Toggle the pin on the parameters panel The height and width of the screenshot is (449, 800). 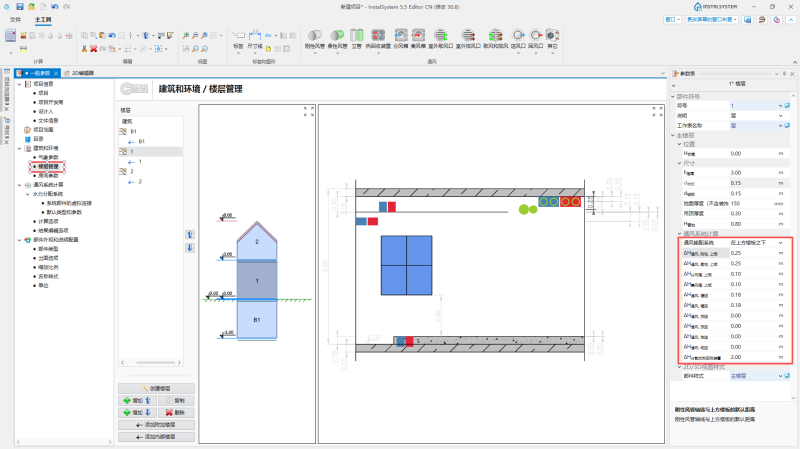(784, 73)
